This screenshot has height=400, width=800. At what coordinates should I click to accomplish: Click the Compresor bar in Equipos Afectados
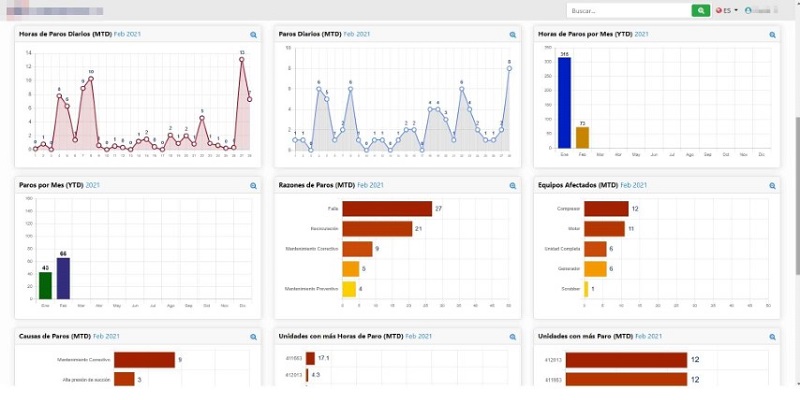click(x=606, y=208)
